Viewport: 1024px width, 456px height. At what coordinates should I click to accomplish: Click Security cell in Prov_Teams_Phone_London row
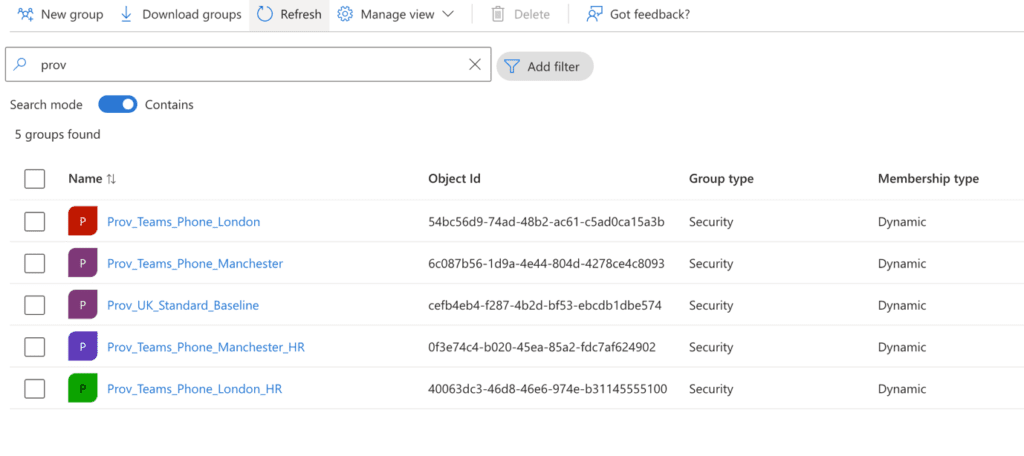(711, 222)
